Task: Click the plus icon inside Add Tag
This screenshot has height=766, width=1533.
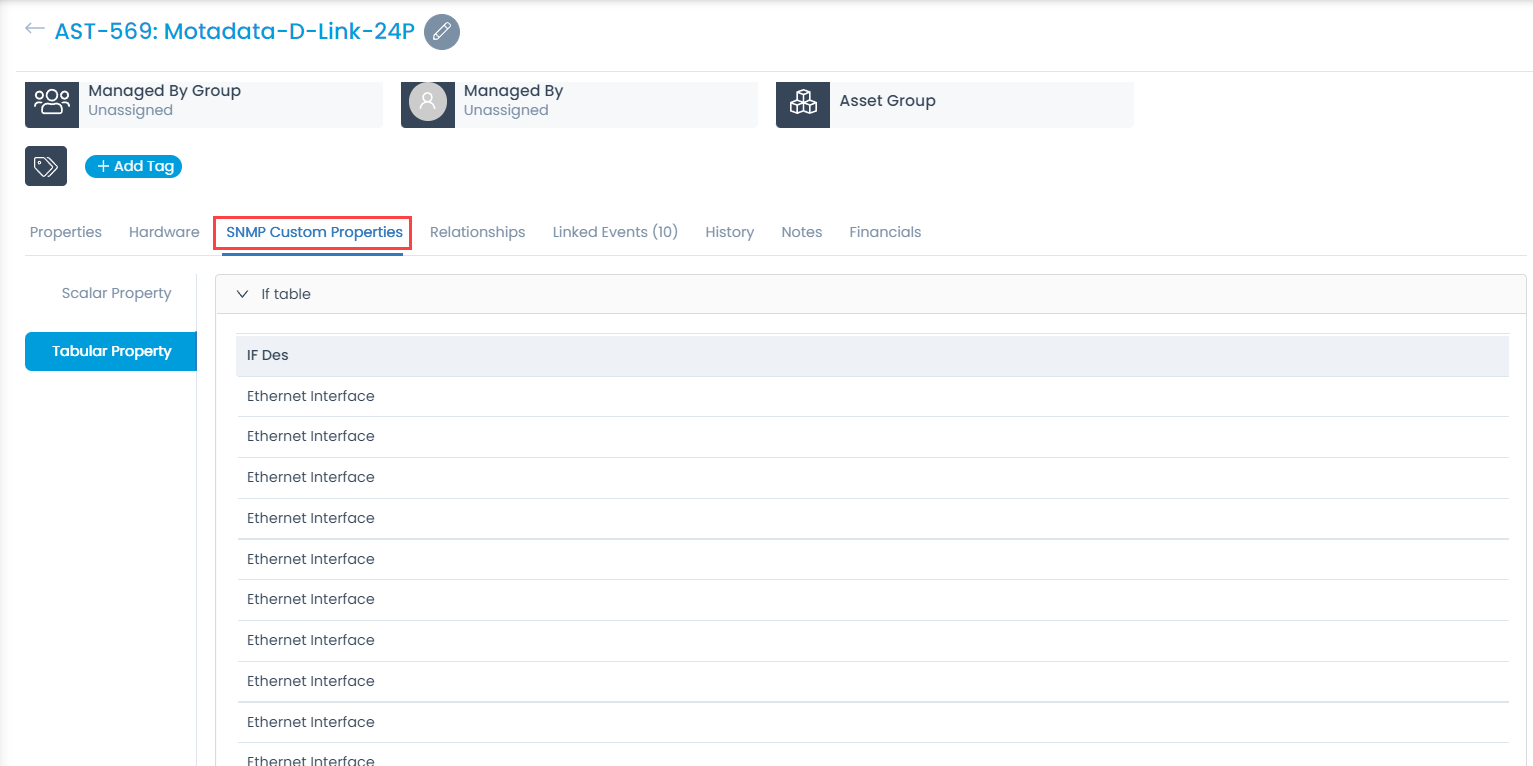Action: coord(106,166)
